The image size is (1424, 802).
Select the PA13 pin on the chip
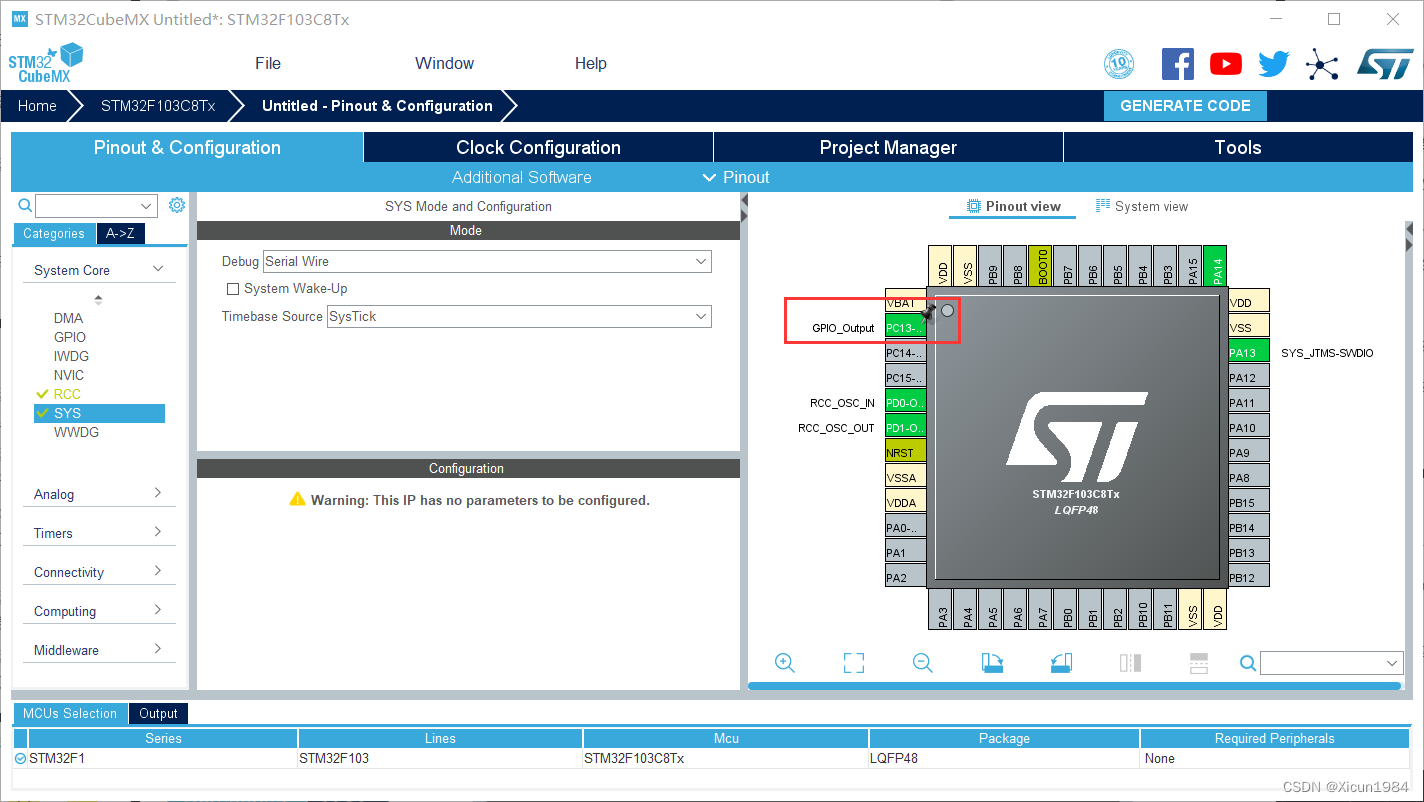click(1249, 352)
